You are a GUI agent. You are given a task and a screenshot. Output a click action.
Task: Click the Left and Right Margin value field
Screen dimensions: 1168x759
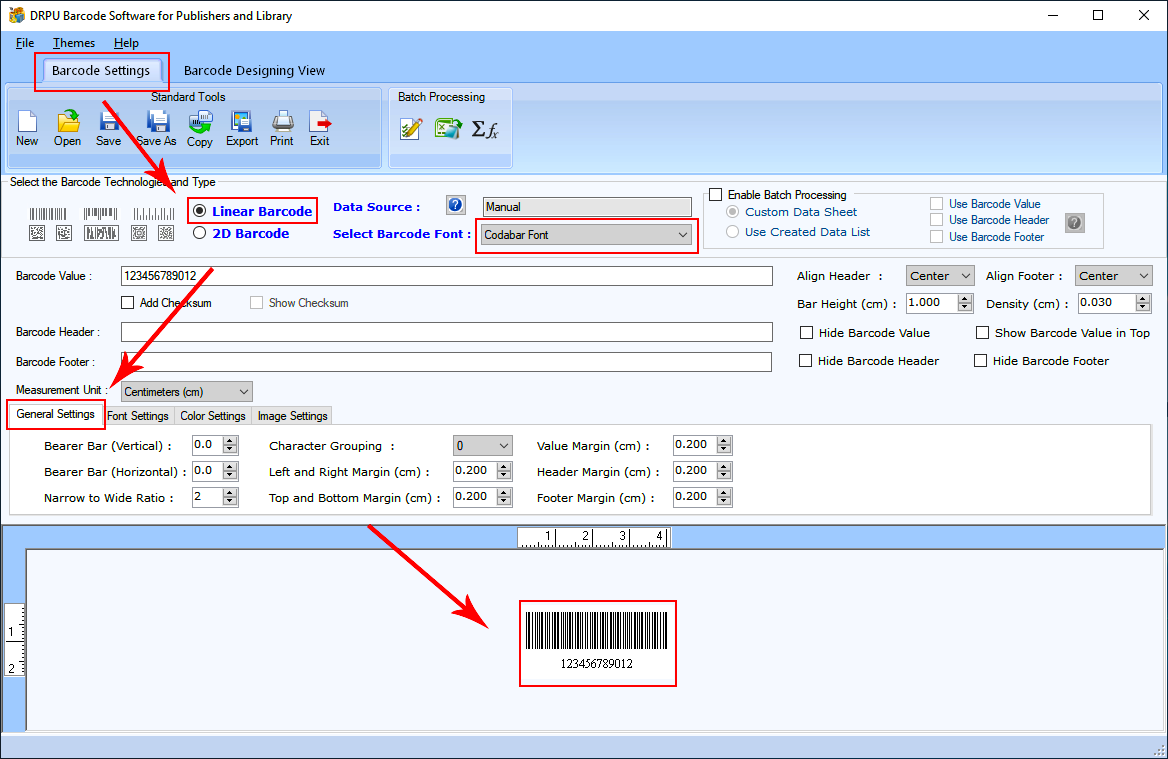(x=474, y=471)
